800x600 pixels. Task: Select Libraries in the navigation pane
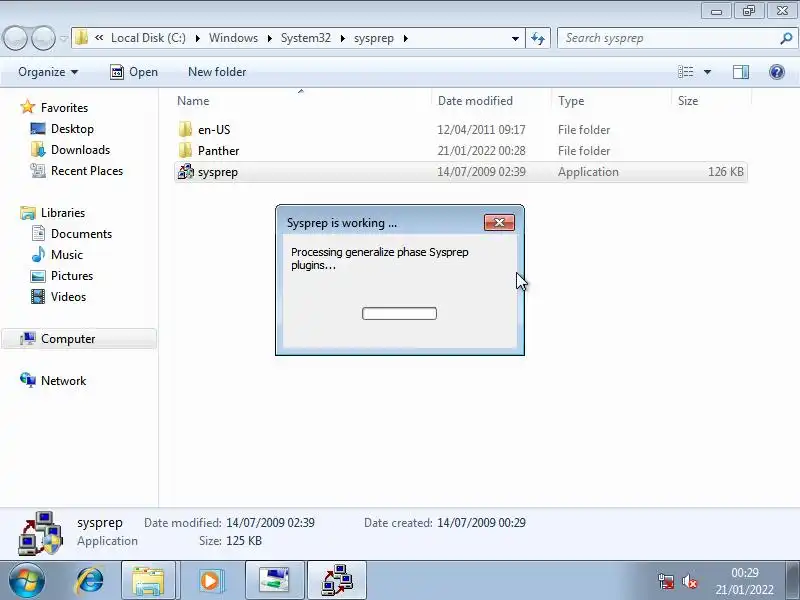tap(63, 213)
